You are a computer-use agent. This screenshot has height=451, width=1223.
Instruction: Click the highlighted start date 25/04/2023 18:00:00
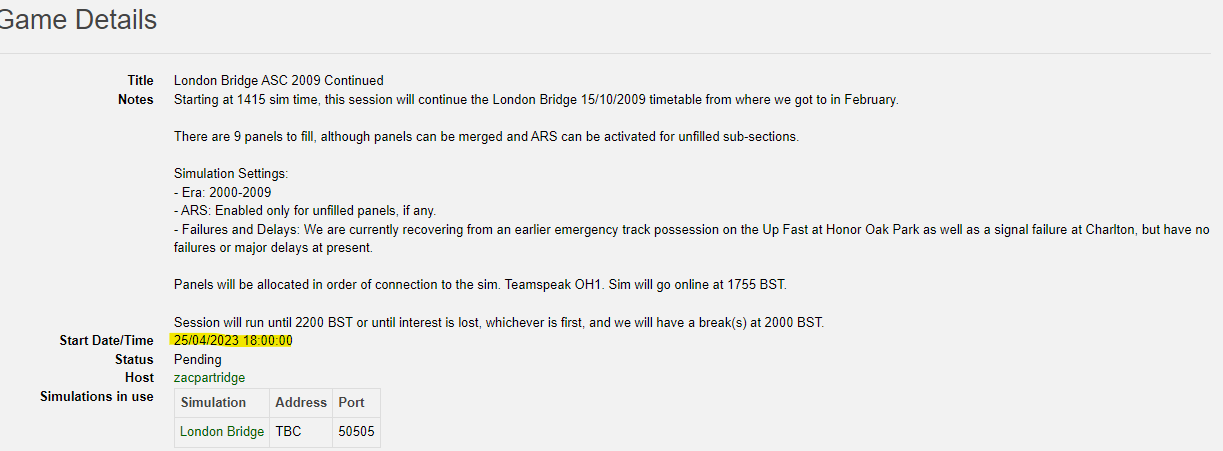pos(233,341)
